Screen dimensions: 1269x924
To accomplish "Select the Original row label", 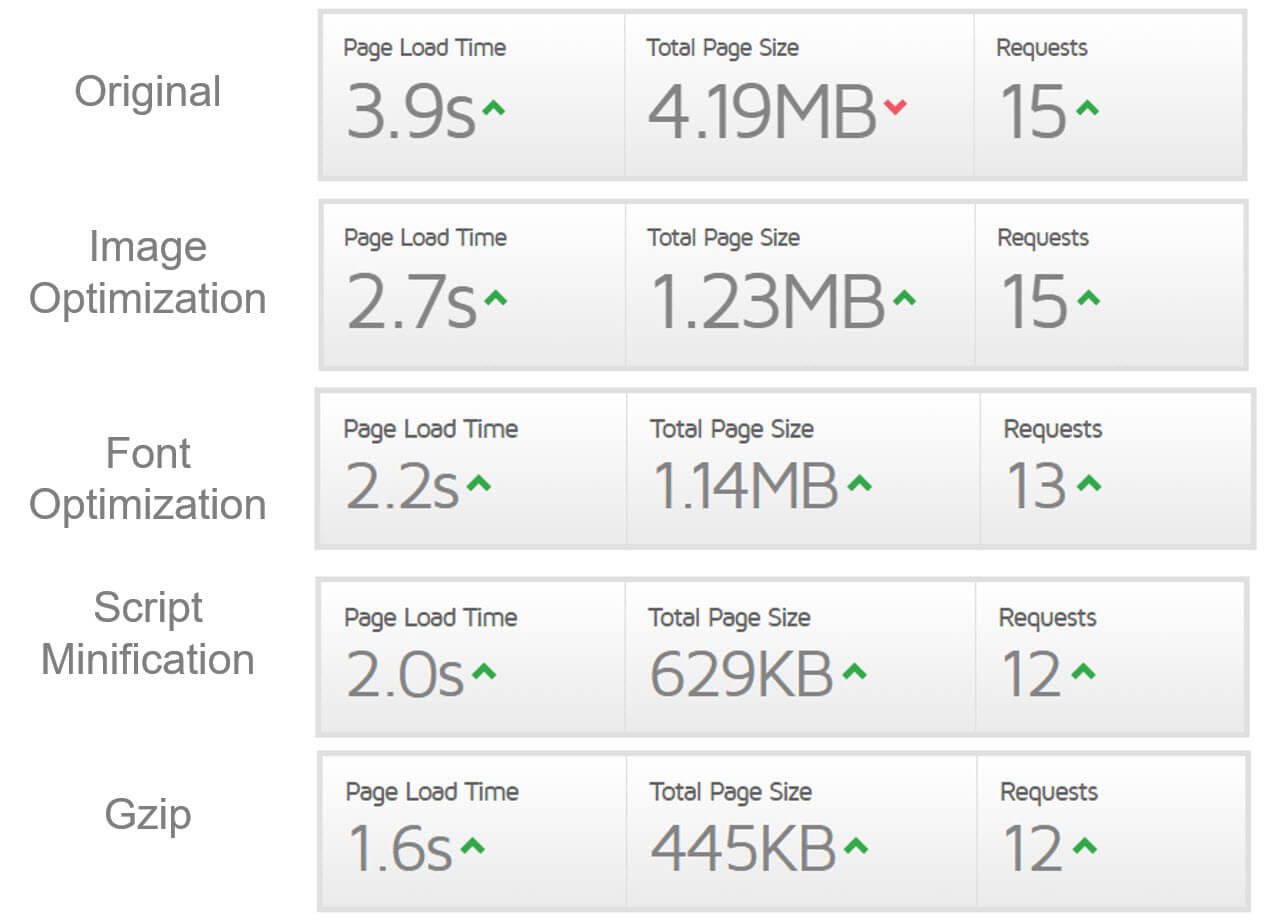I will (x=147, y=92).
